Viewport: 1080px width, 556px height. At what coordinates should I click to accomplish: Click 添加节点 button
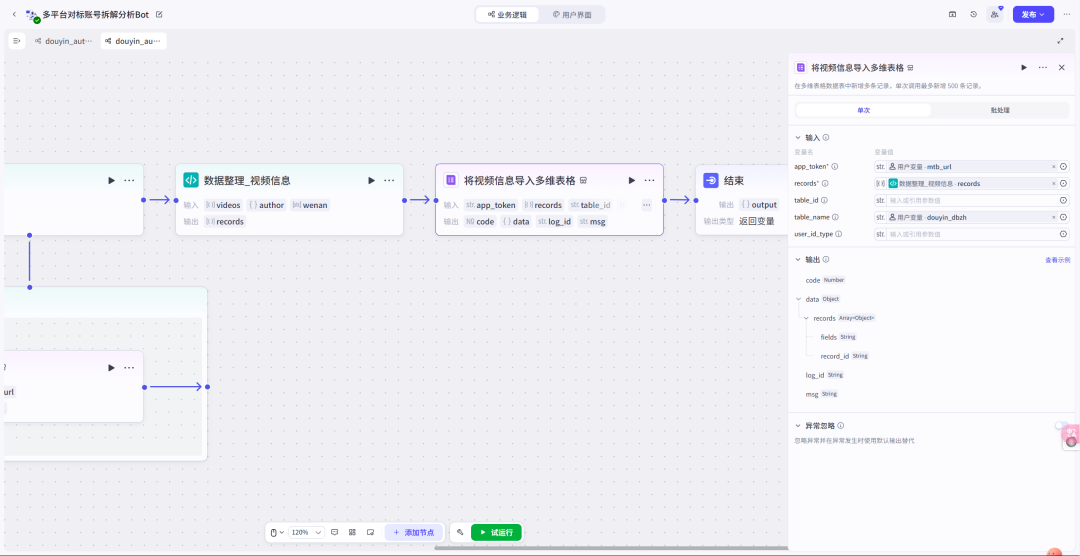[x=414, y=533]
